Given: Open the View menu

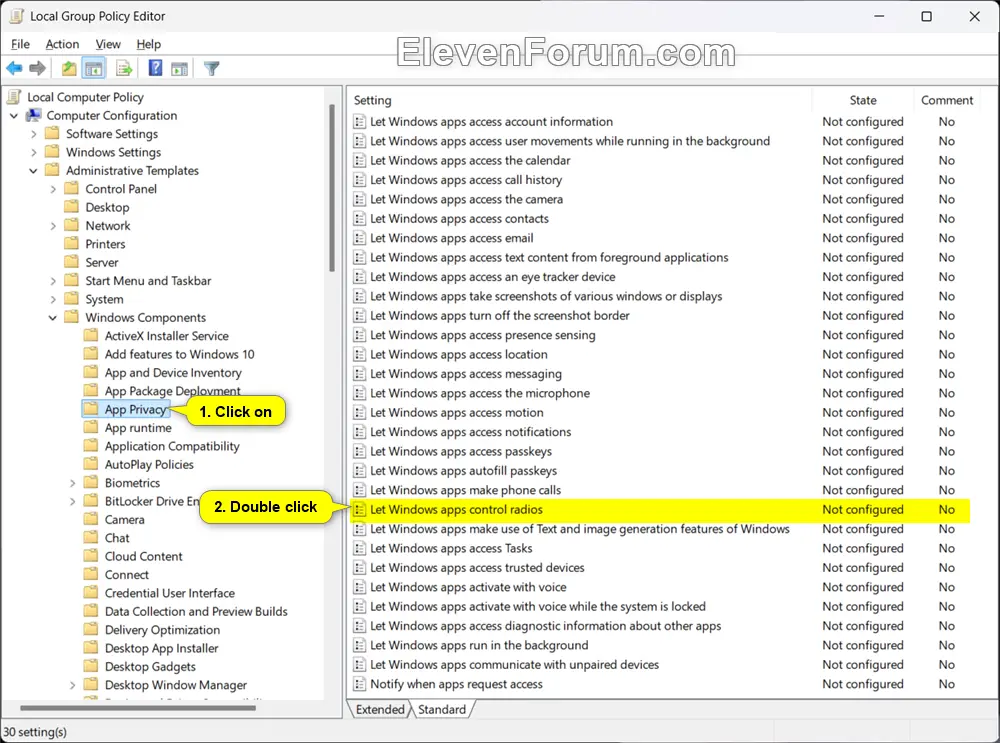Looking at the screenshot, I should [x=108, y=44].
